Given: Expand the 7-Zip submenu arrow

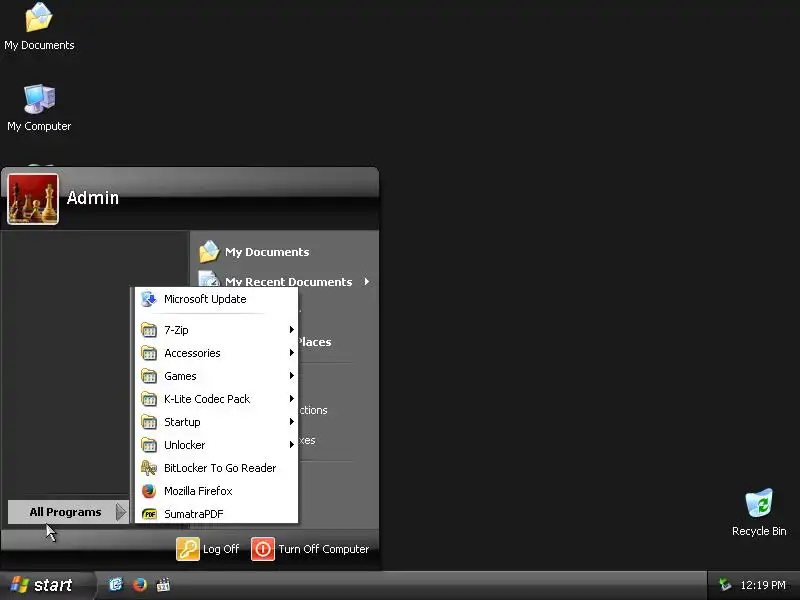Looking at the screenshot, I should click(x=291, y=330).
